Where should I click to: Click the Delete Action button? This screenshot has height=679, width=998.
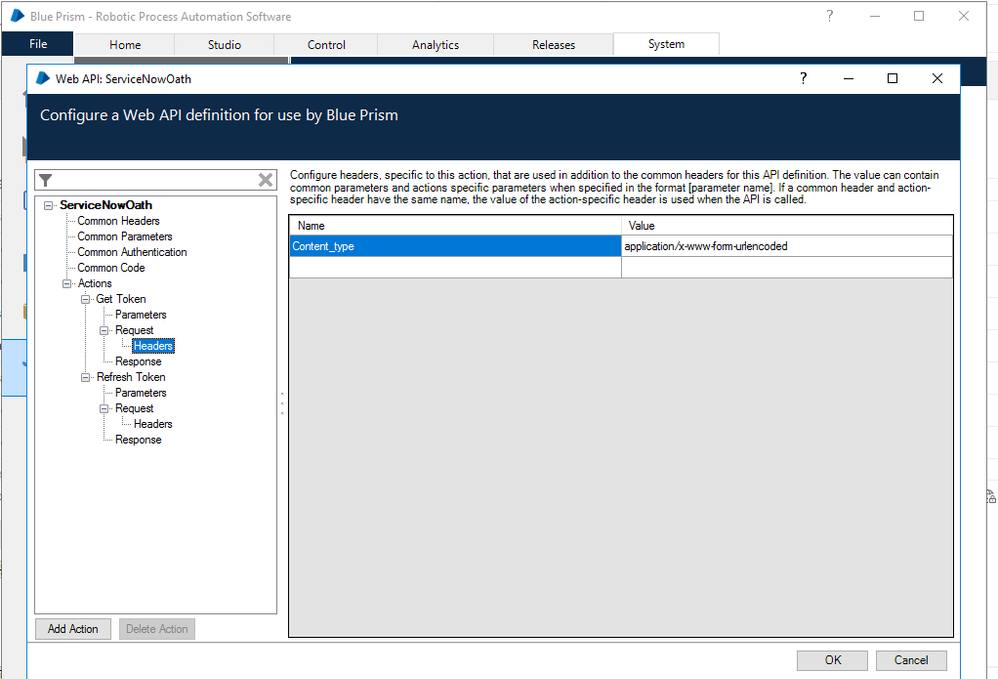157,629
